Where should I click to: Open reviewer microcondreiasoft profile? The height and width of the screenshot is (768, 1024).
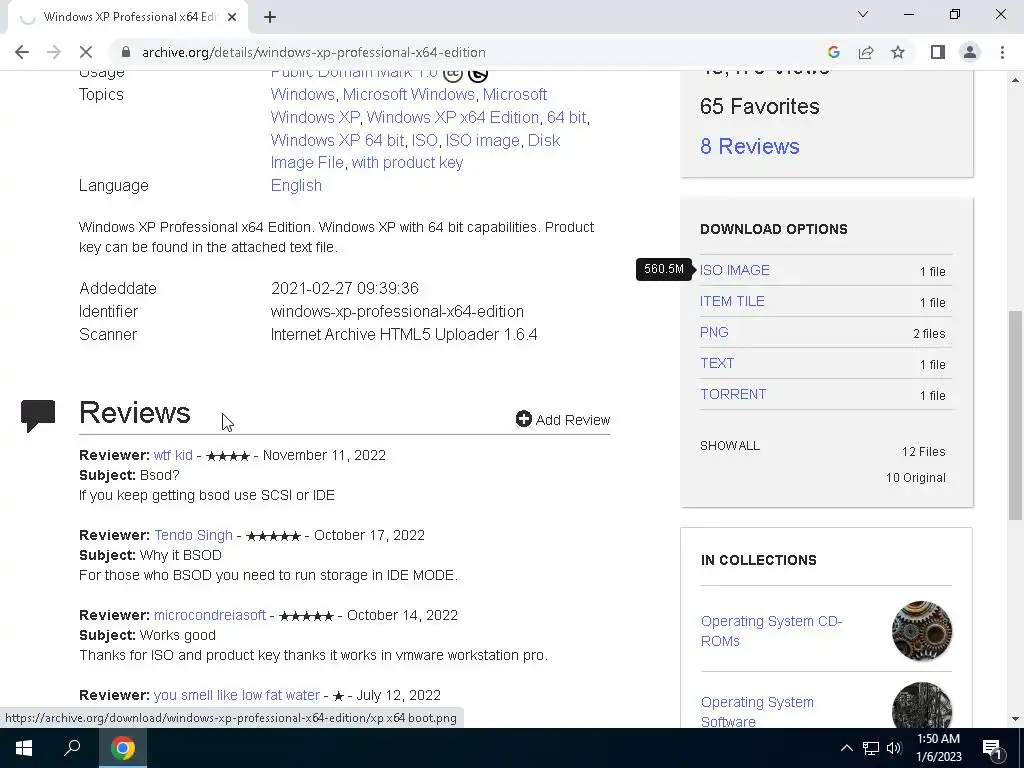pos(210,615)
